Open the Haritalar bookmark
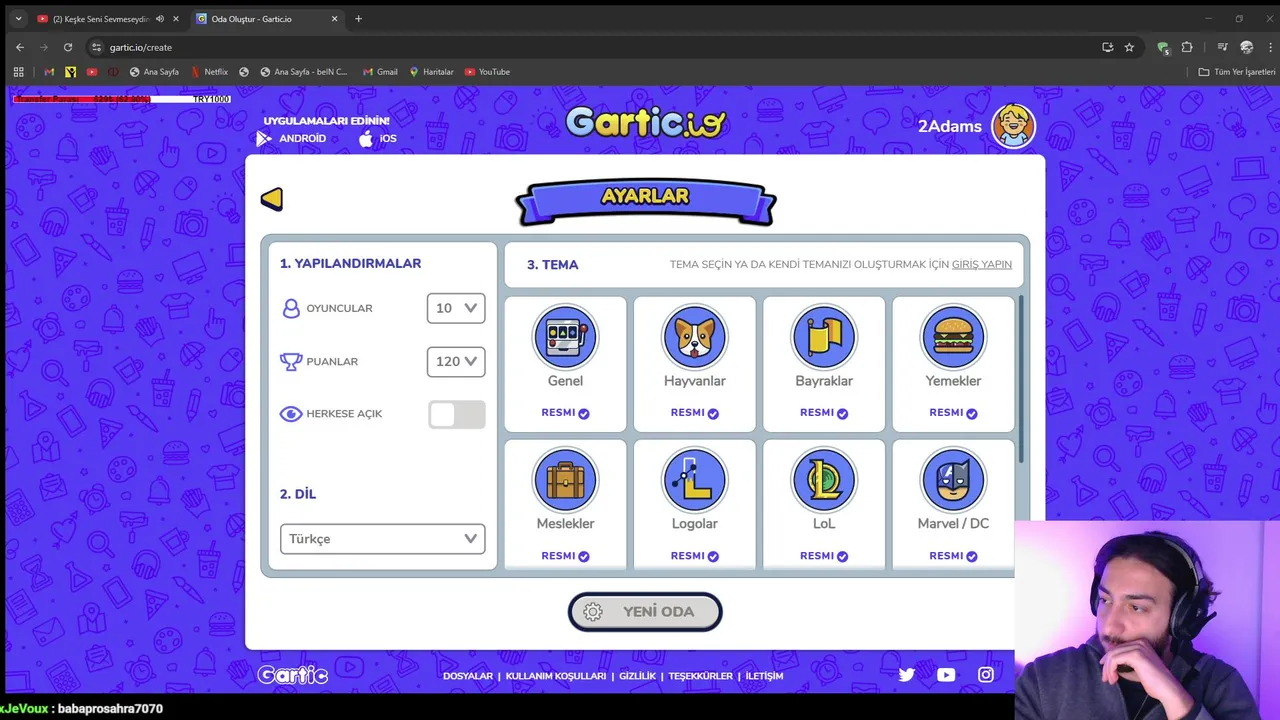1280x720 pixels. (430, 72)
